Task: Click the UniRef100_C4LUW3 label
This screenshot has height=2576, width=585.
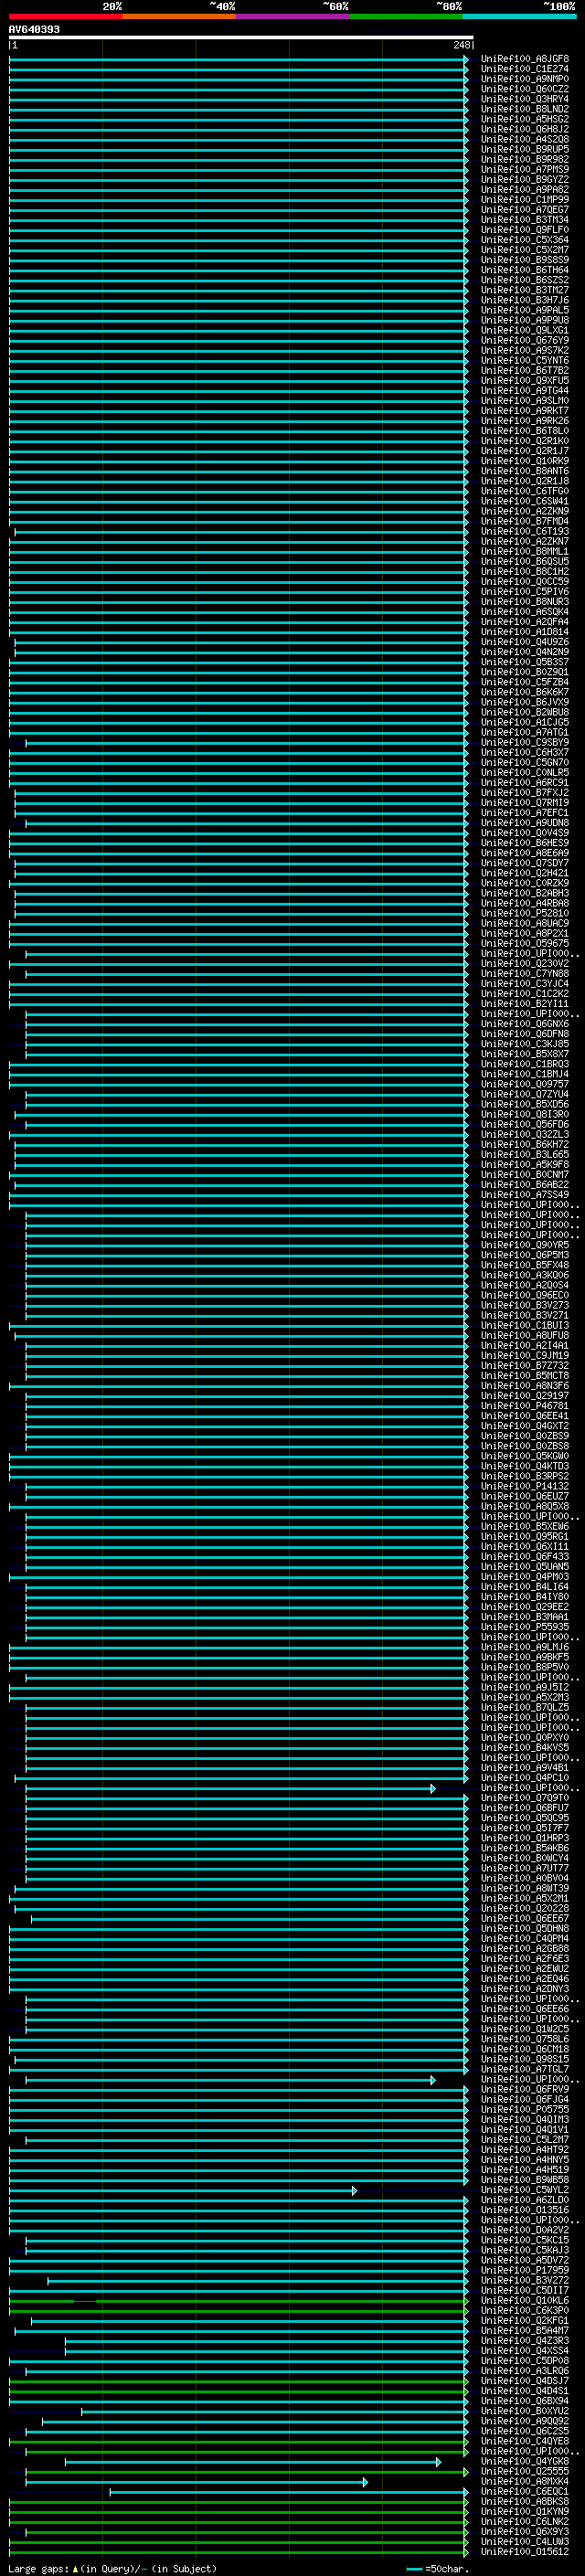Action: click(524, 2543)
